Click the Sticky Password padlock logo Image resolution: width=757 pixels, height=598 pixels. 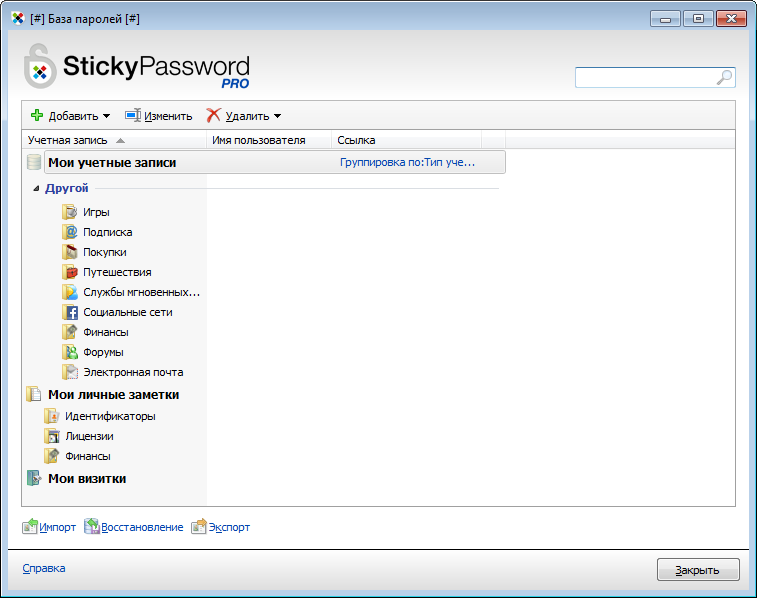(40, 67)
